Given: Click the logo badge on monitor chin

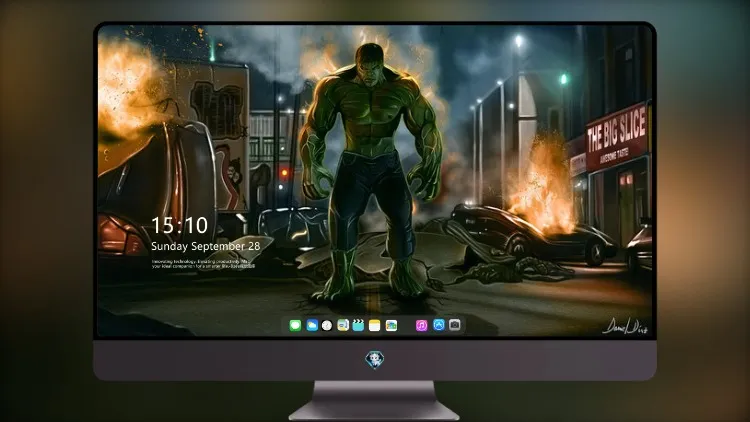Looking at the screenshot, I should tap(375, 360).
